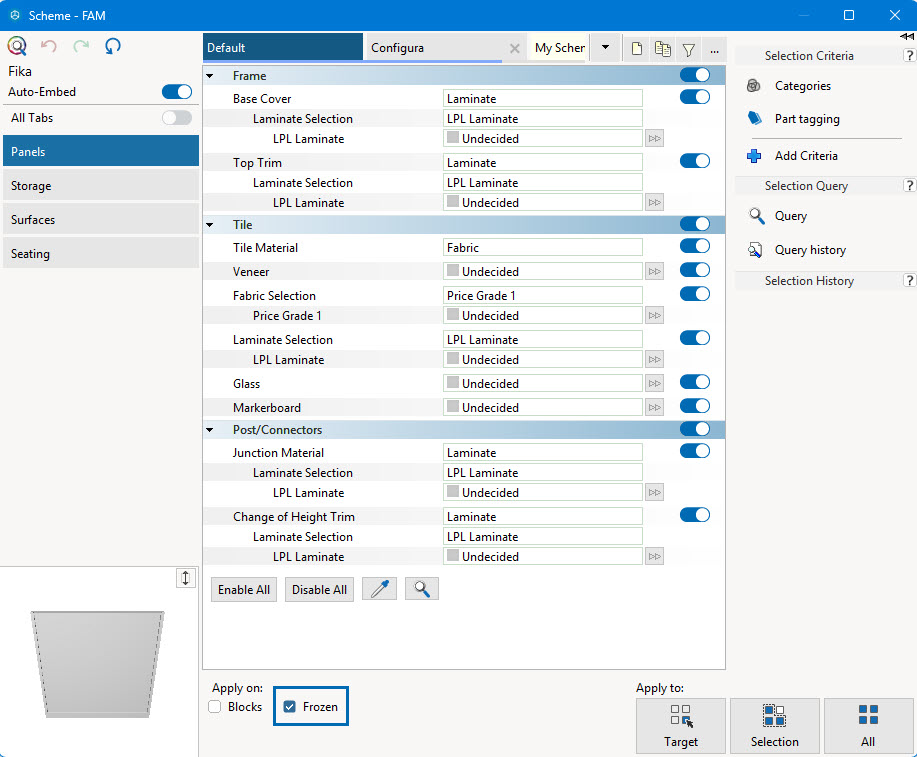The width and height of the screenshot is (917, 757).
Task: Click Apply to All button
Action: point(868,726)
